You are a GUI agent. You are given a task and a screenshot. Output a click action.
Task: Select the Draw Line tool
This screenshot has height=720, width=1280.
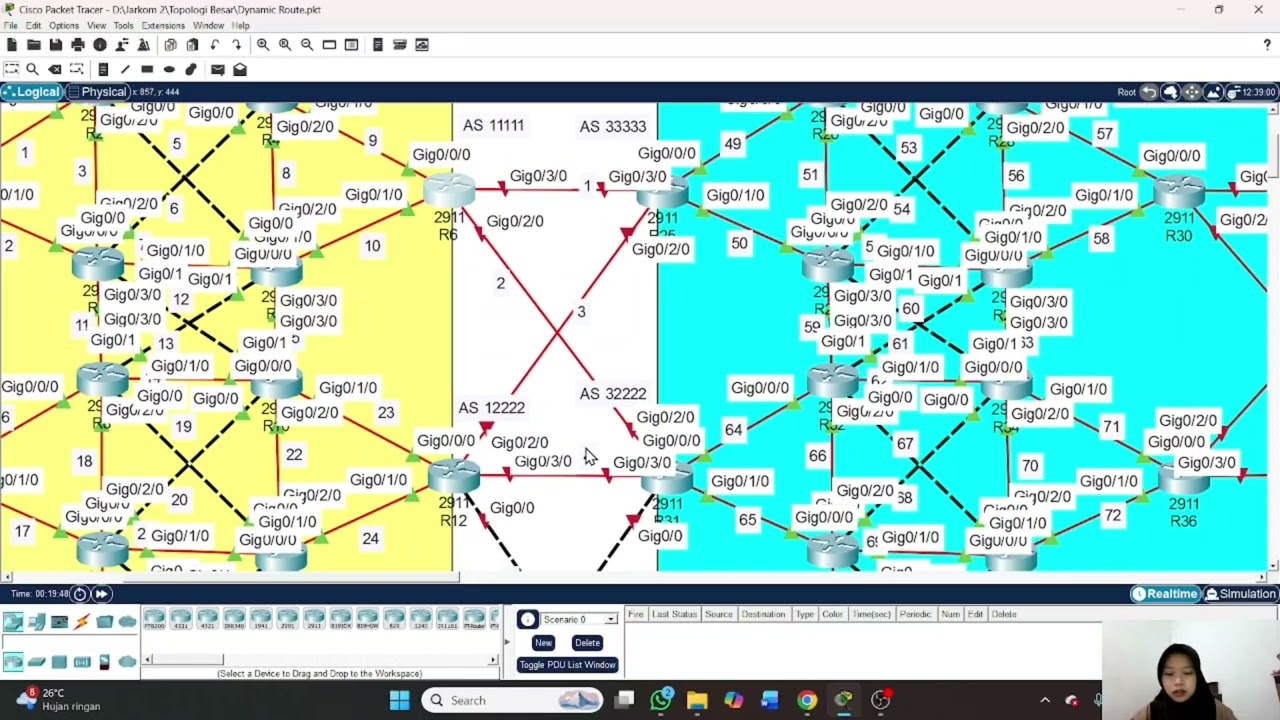pyautogui.click(x=125, y=69)
